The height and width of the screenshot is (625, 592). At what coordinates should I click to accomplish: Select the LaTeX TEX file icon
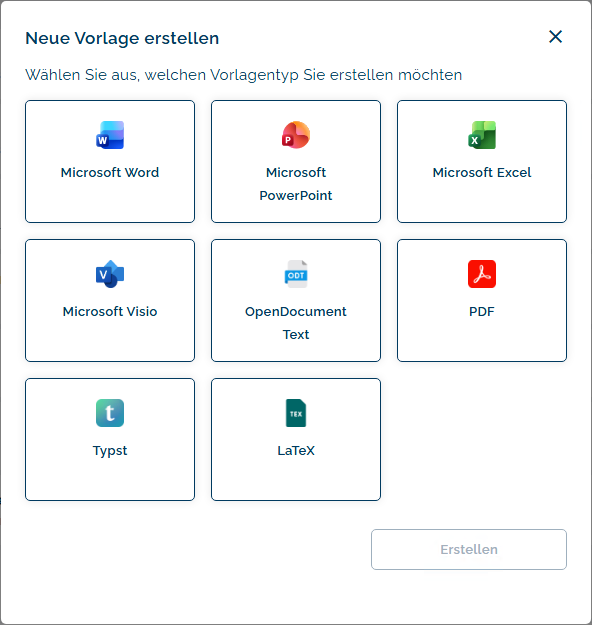[296, 413]
